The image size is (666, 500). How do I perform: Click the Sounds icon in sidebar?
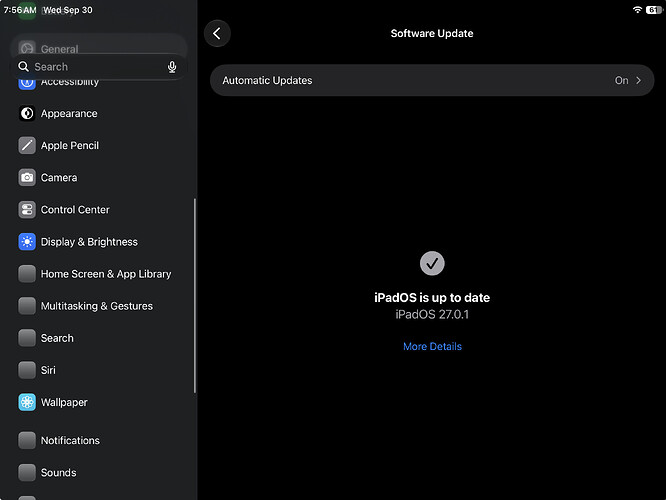[27, 472]
